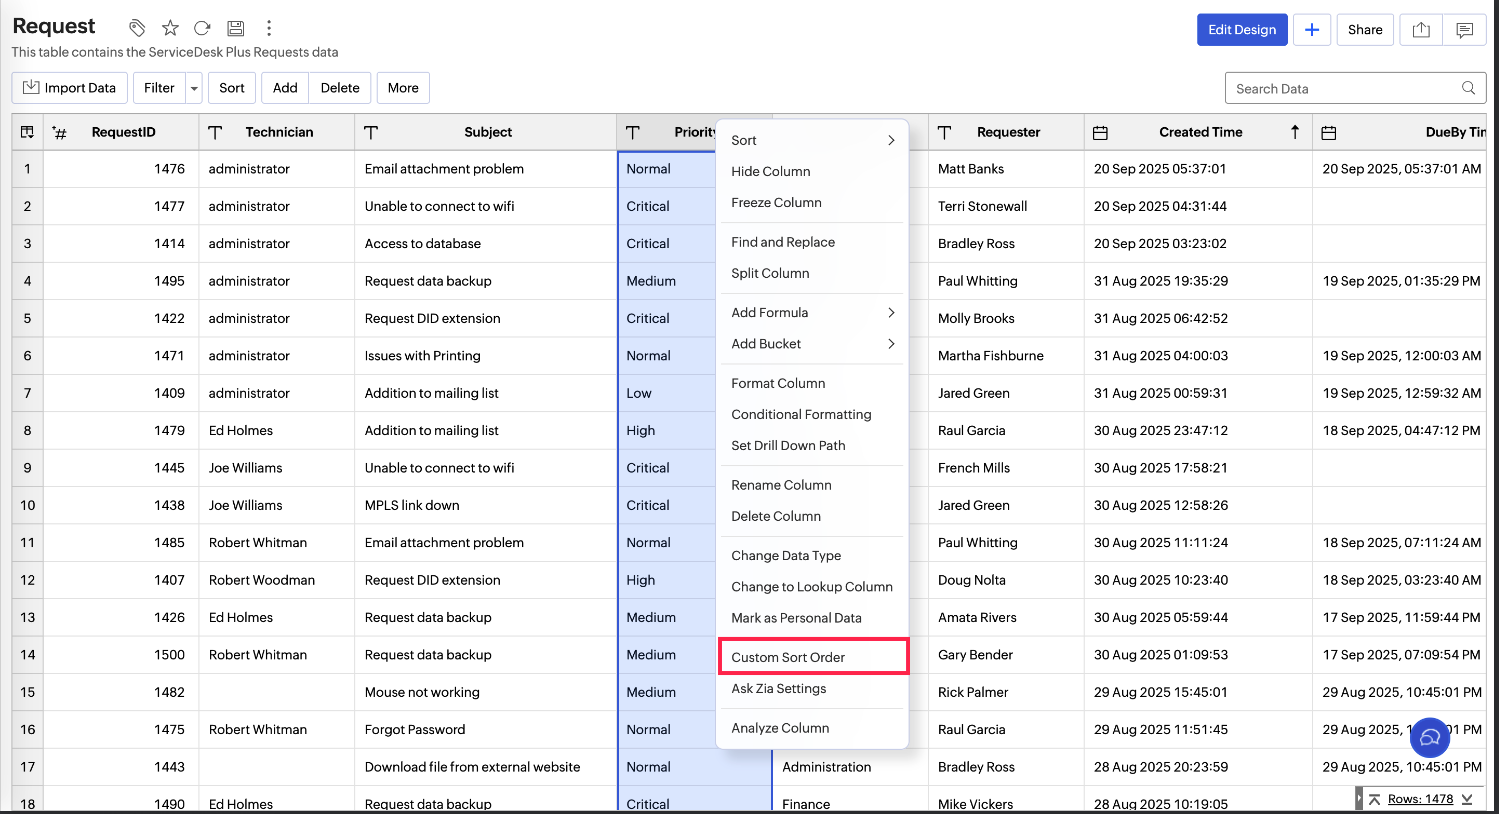Click the floppy disk save icon
Screen dimensions: 1499x814
point(235,28)
